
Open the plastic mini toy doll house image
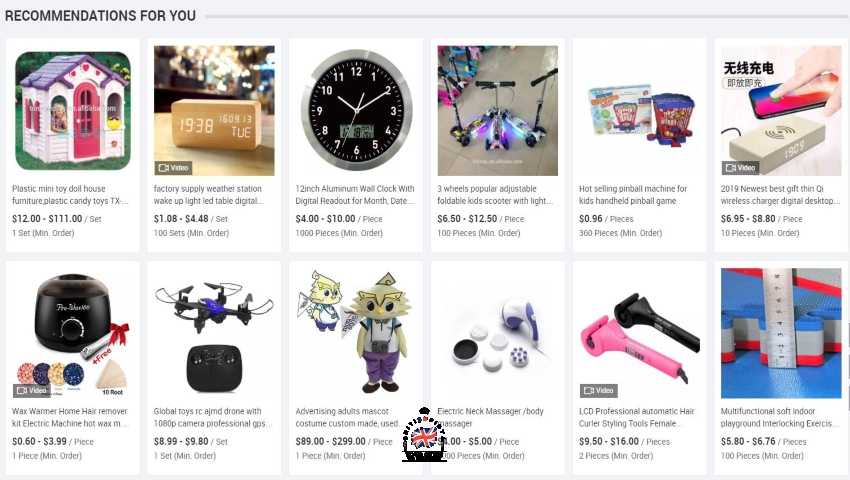point(73,111)
